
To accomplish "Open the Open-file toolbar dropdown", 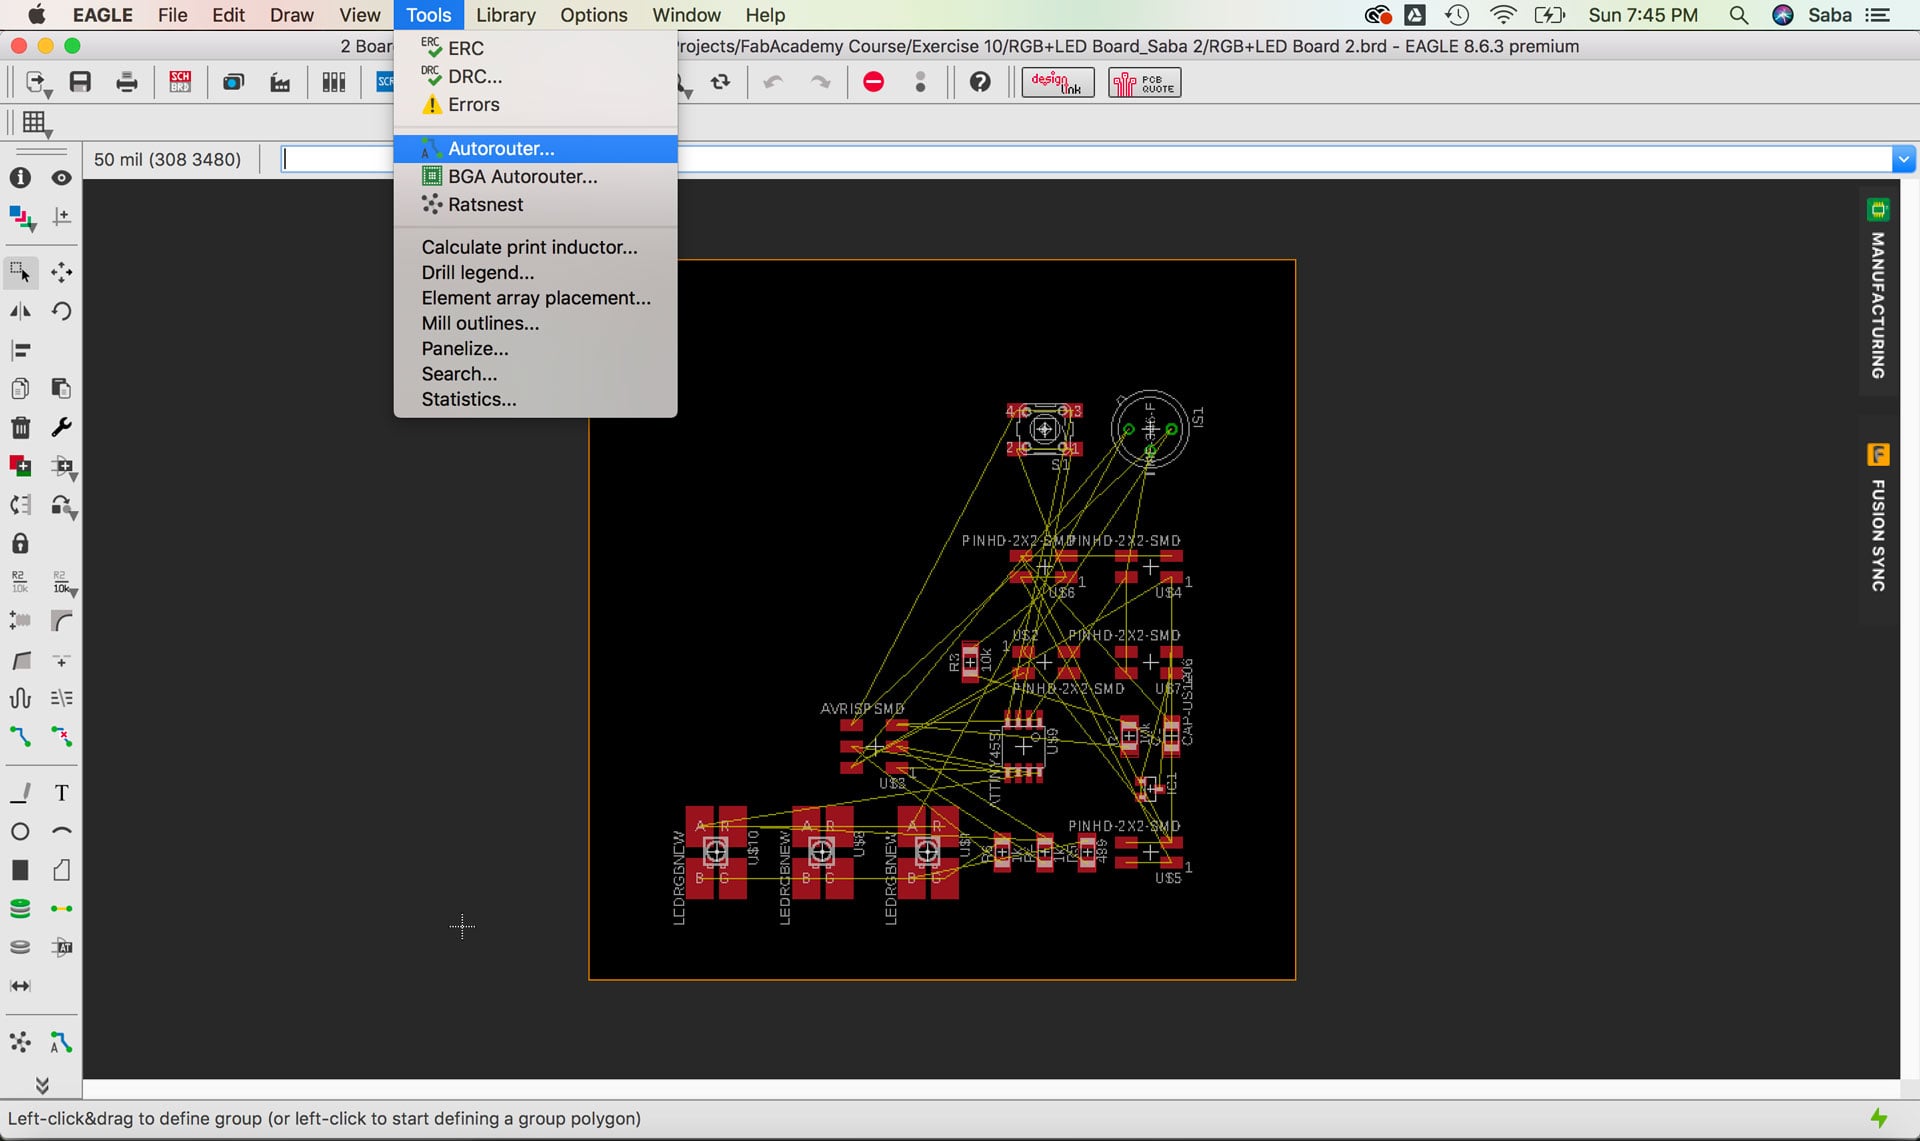I will pyautogui.click(x=37, y=83).
